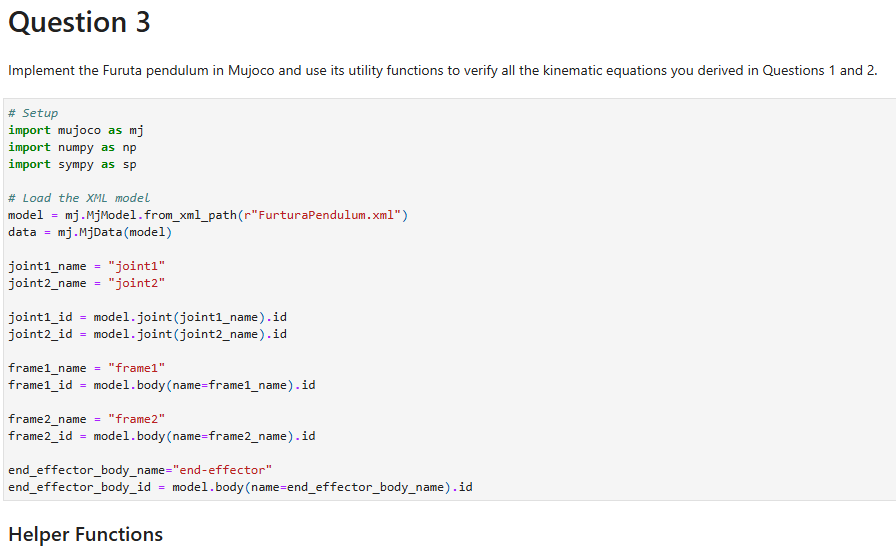896x554 pixels.
Task: Click the 'import numpy as np' line
Action: [x=73, y=147]
